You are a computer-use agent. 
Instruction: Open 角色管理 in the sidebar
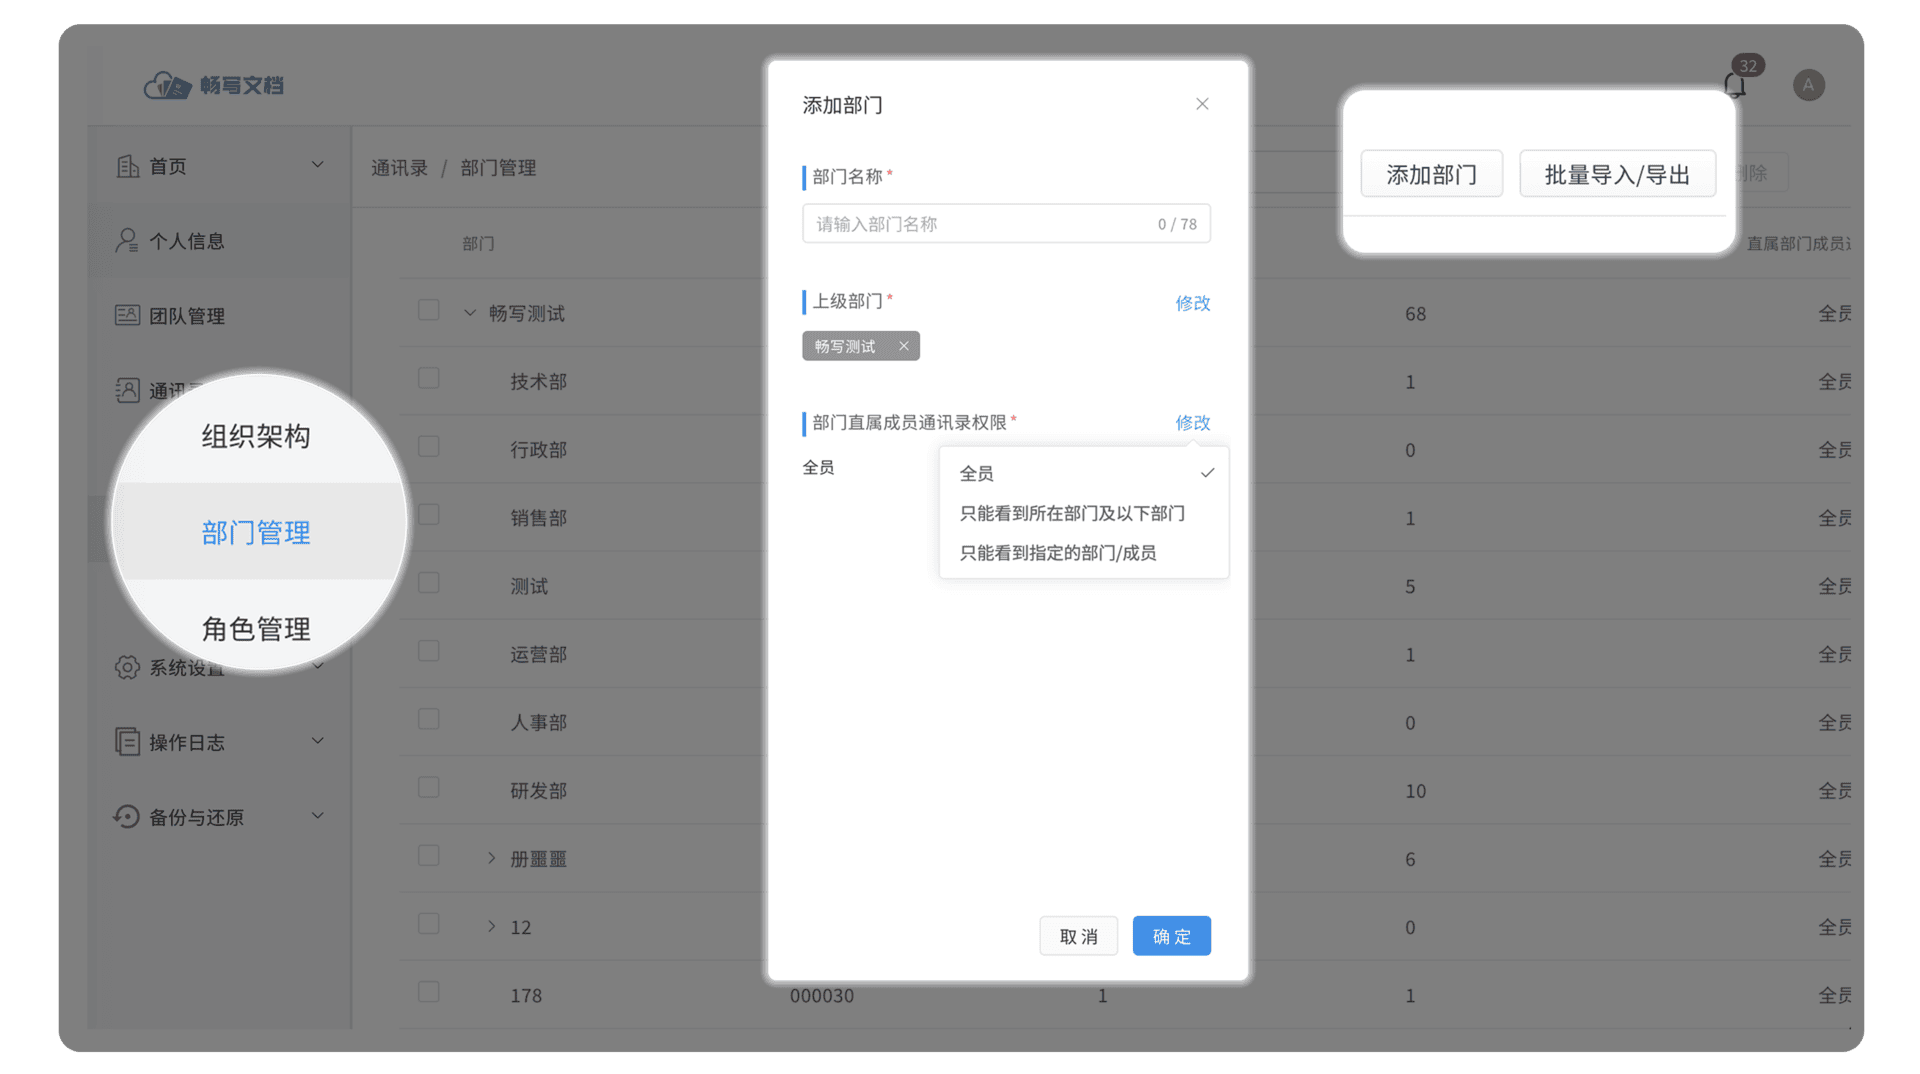click(256, 629)
